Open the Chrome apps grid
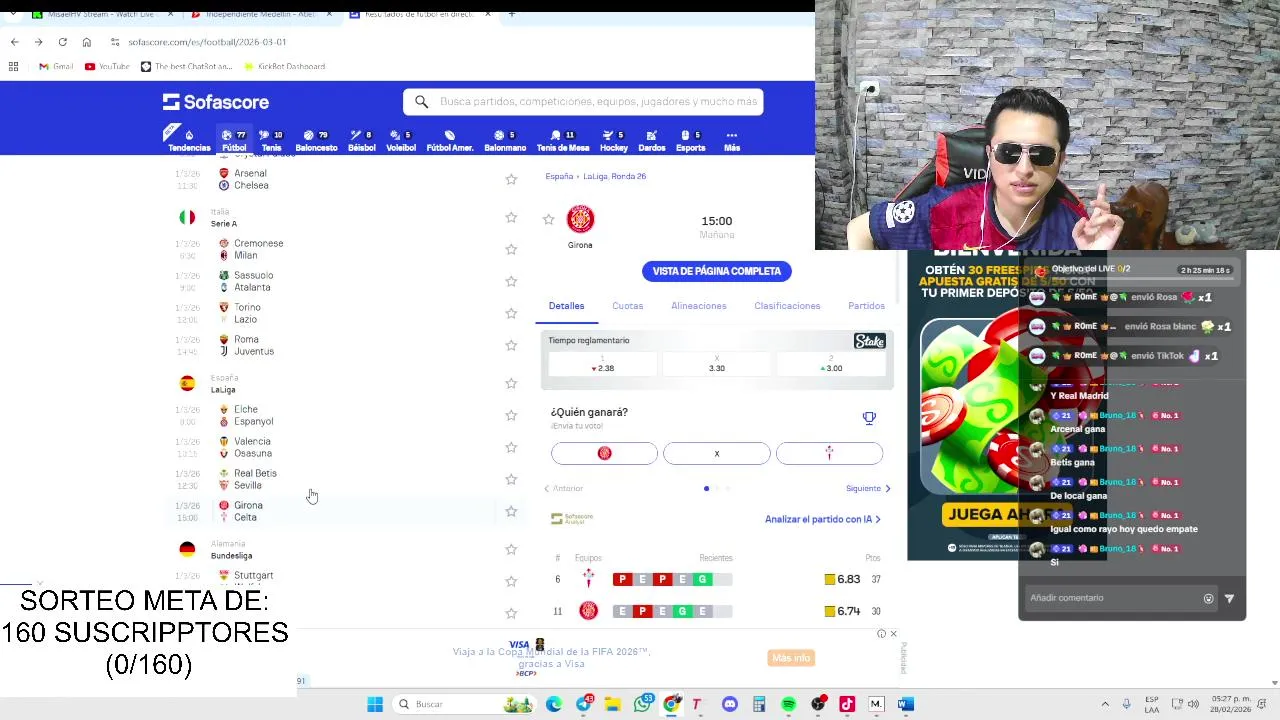The image size is (1280, 720). (13, 66)
